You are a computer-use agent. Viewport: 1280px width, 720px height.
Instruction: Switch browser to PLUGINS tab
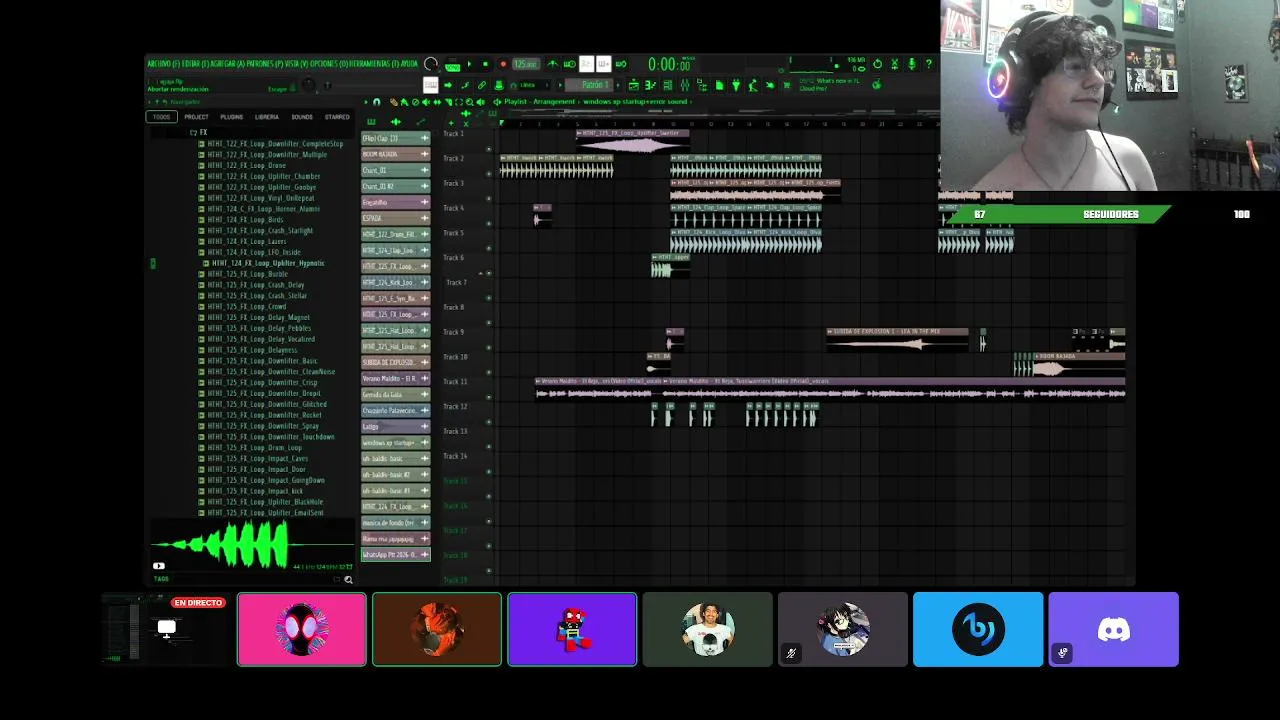(232, 117)
